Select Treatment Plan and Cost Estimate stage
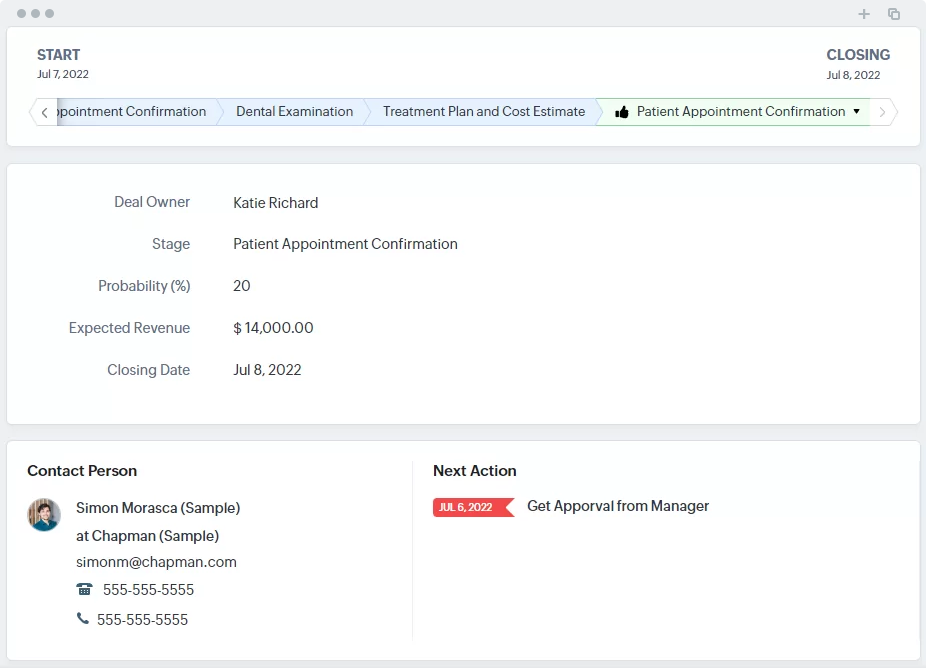 (x=483, y=112)
